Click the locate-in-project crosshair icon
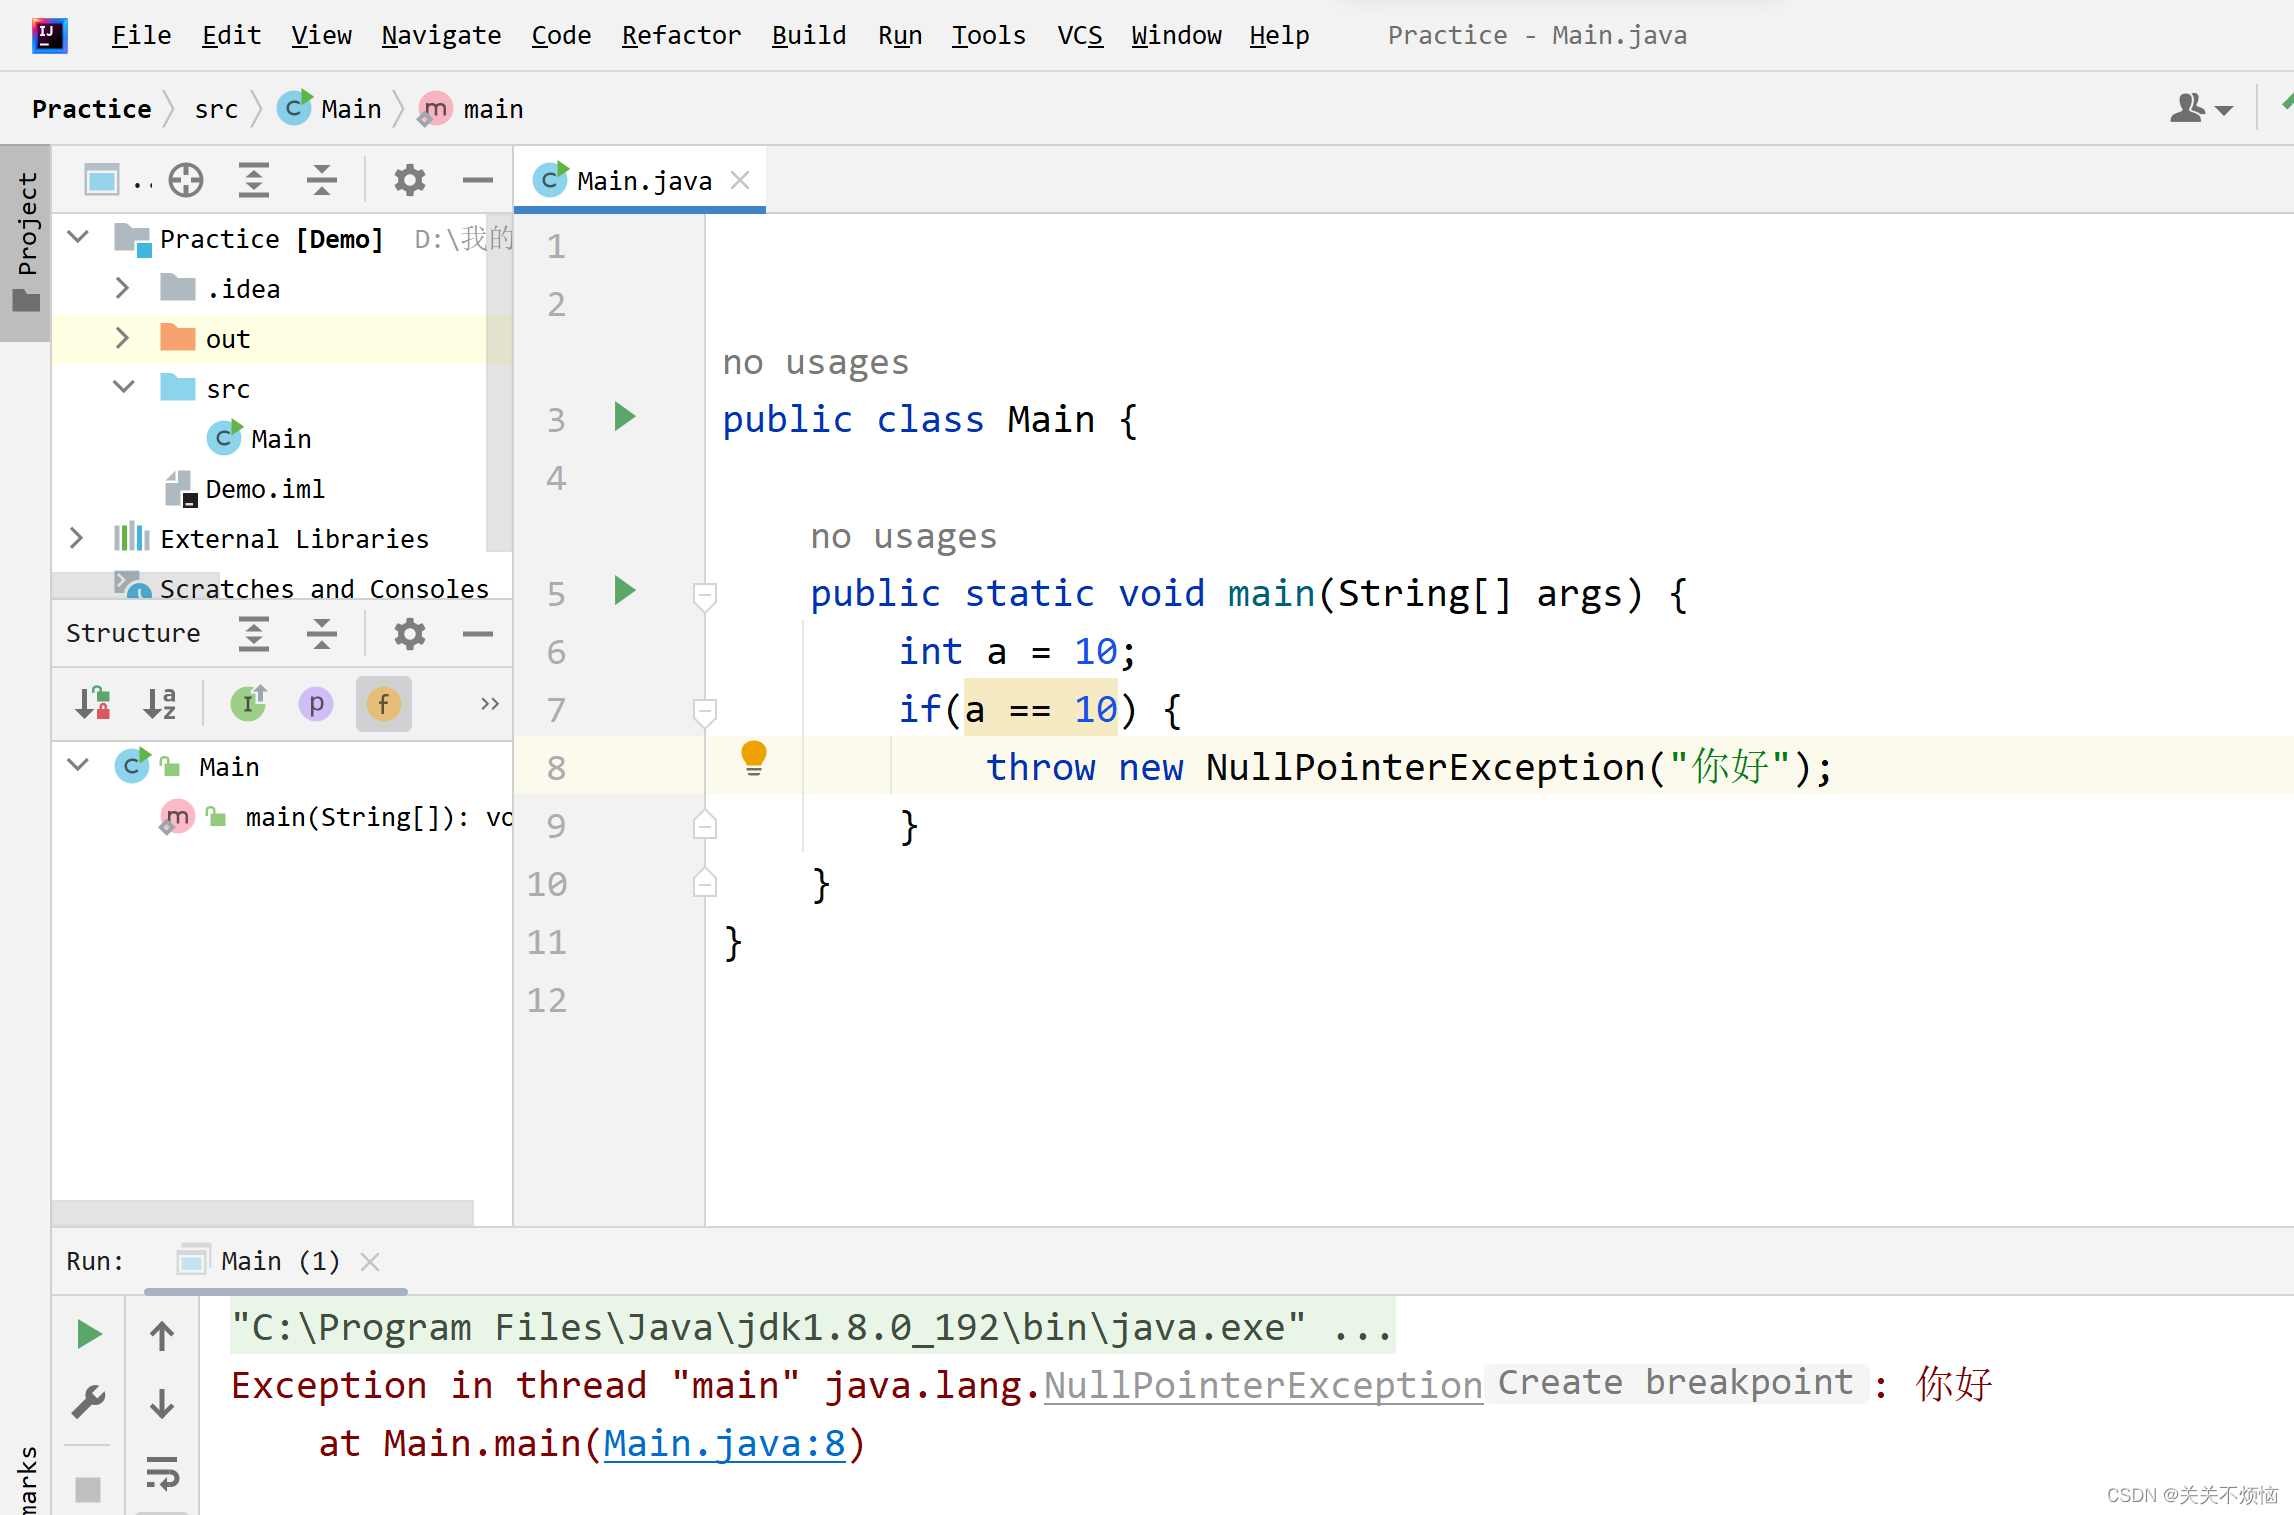2294x1515 pixels. (x=186, y=180)
